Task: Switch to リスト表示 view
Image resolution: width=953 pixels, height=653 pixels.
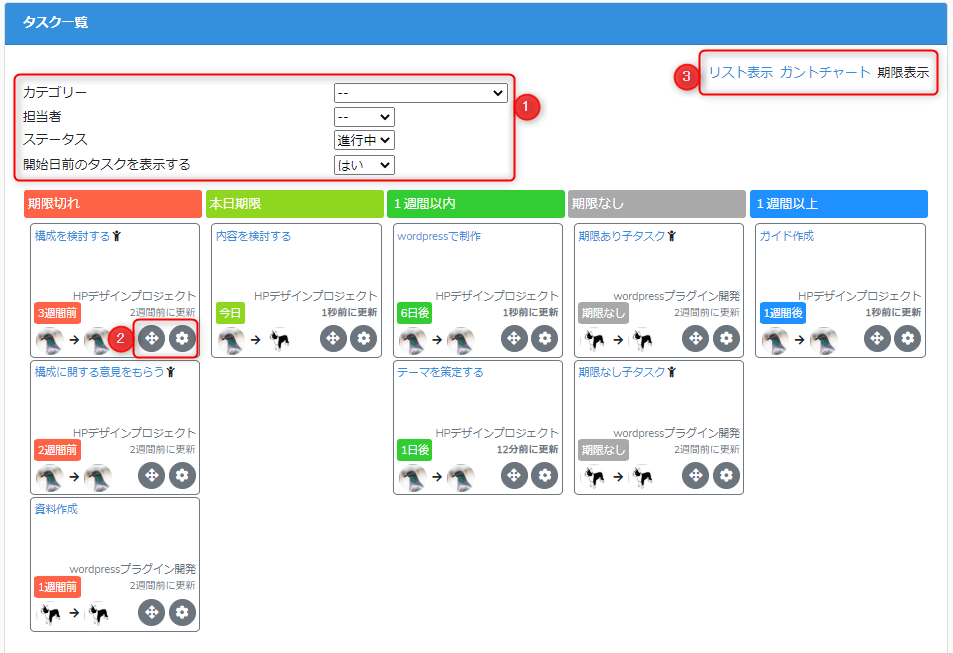Action: 741,72
